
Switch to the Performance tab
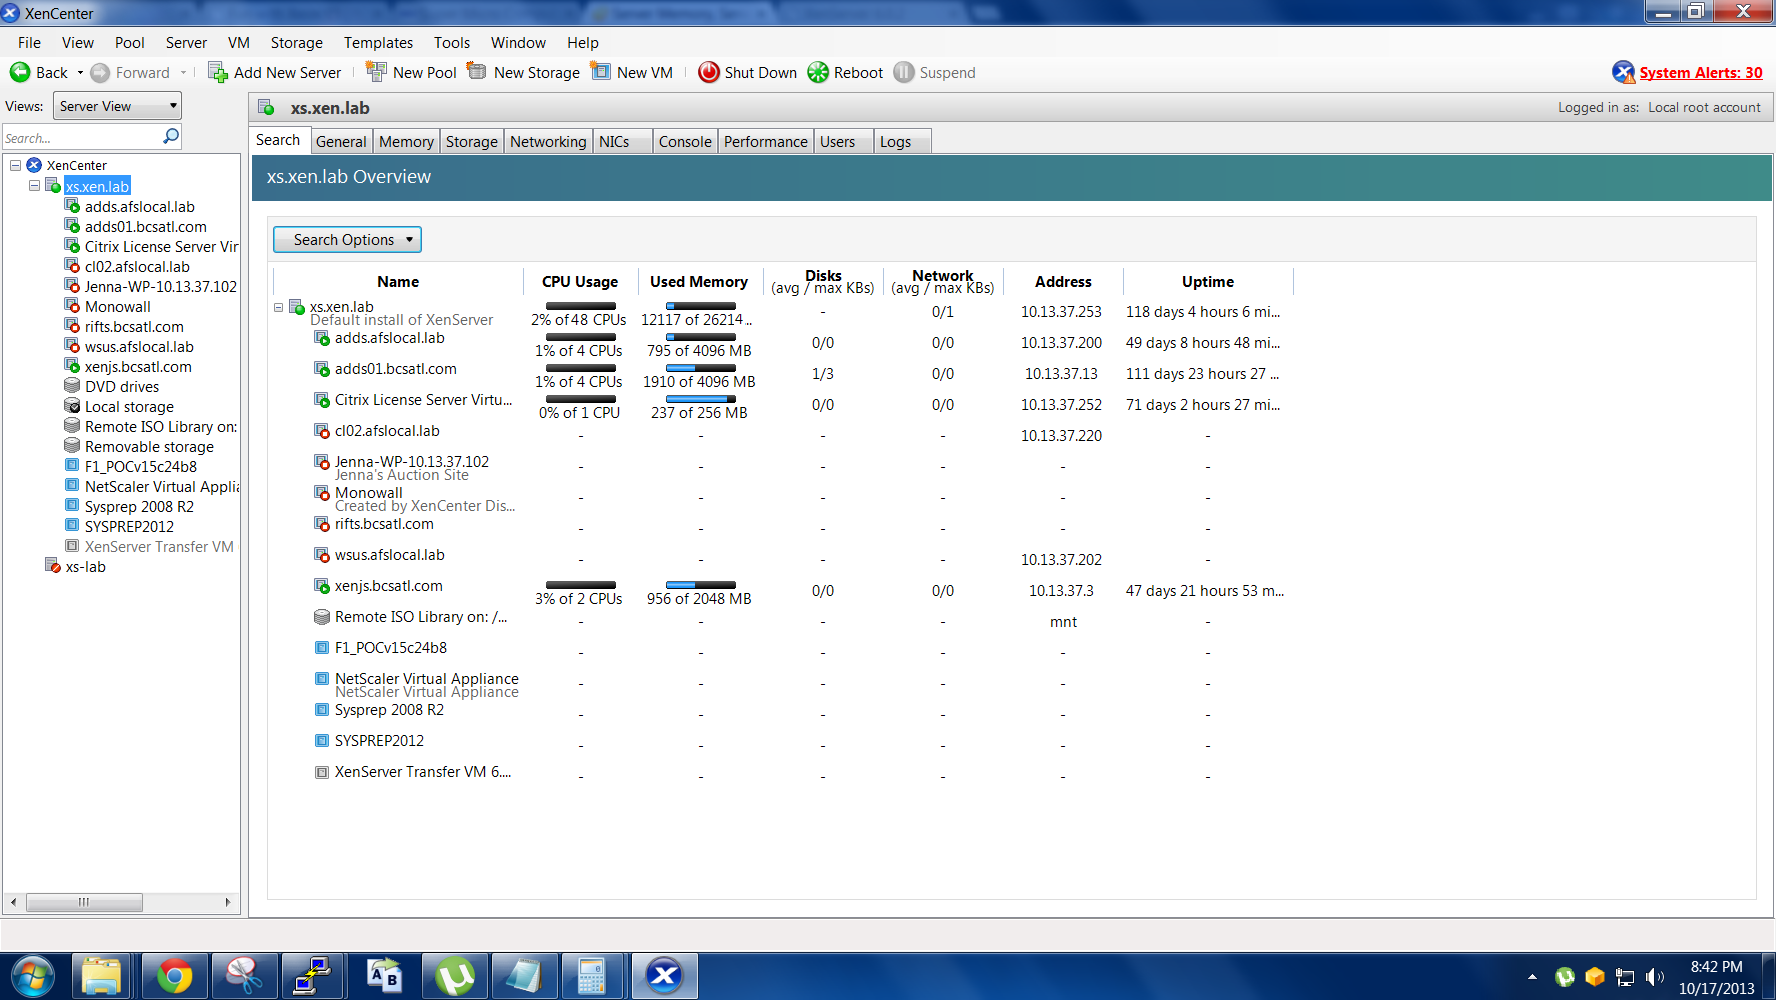765,142
